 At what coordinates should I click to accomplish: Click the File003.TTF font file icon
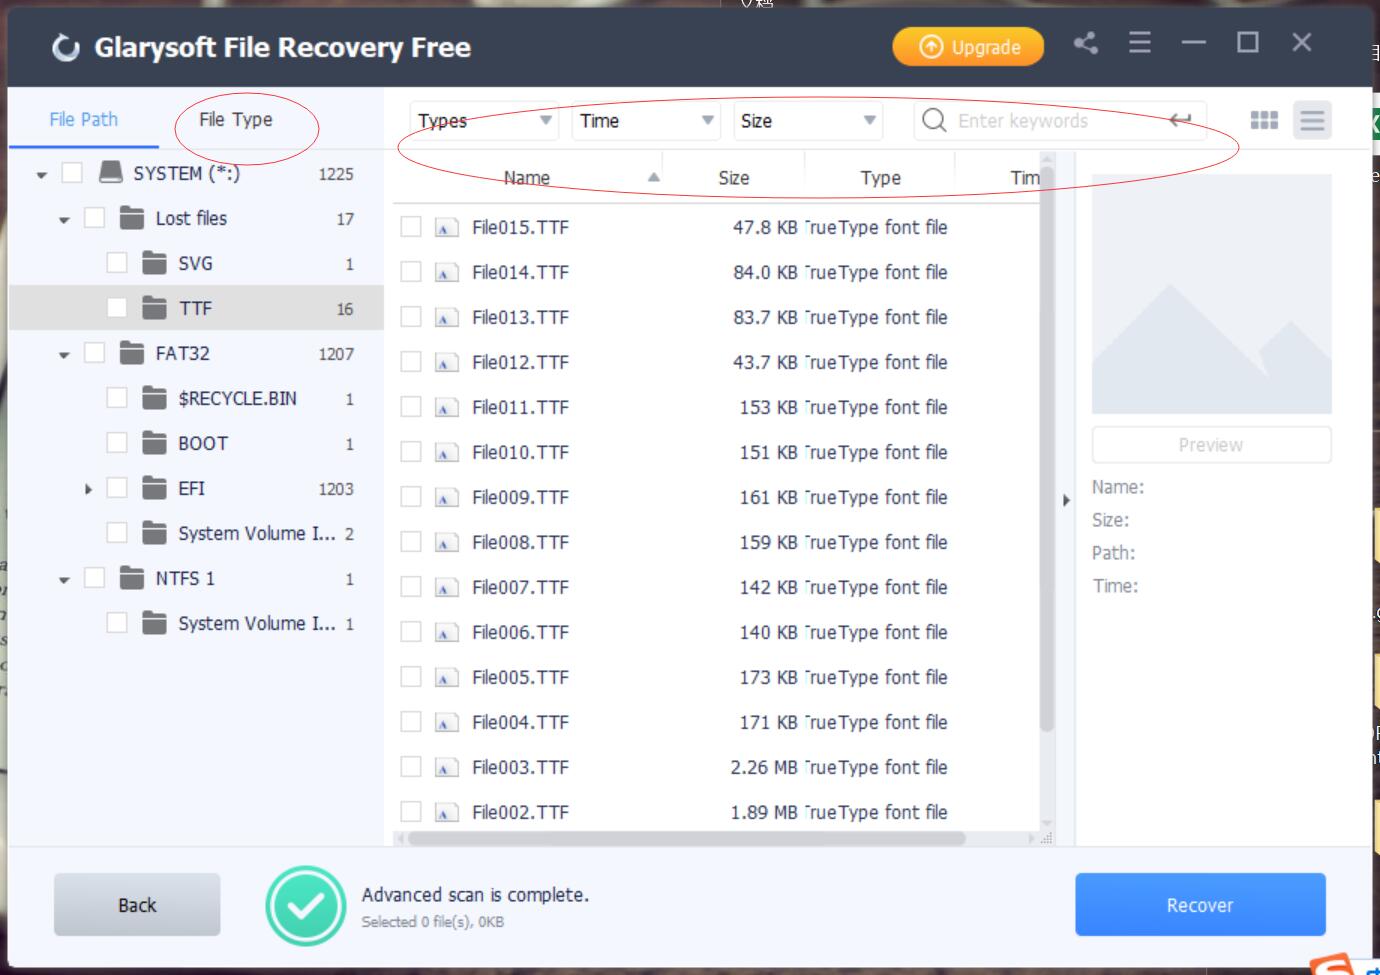(x=446, y=768)
